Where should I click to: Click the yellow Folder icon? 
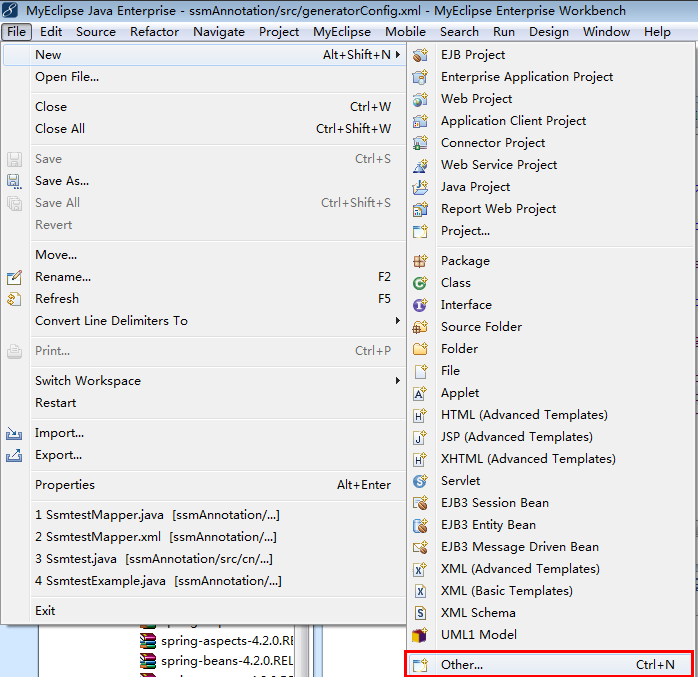420,349
